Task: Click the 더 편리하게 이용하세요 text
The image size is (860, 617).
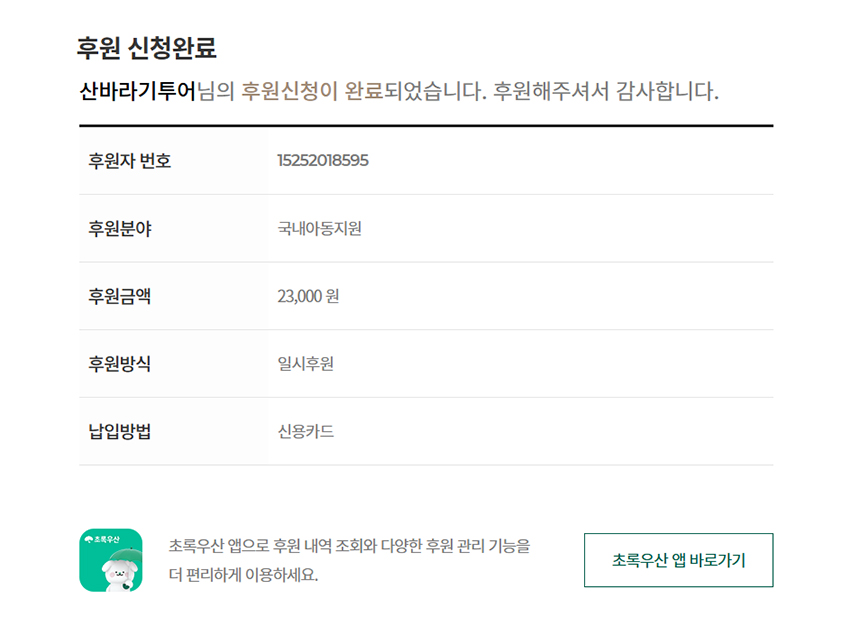Action: (243, 576)
